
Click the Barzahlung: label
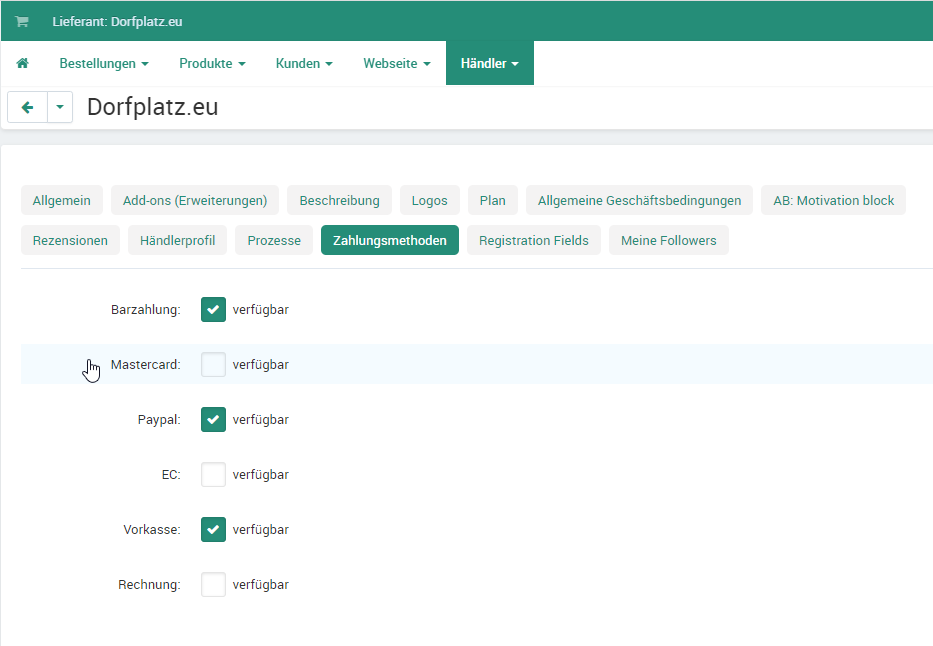[x=146, y=310]
